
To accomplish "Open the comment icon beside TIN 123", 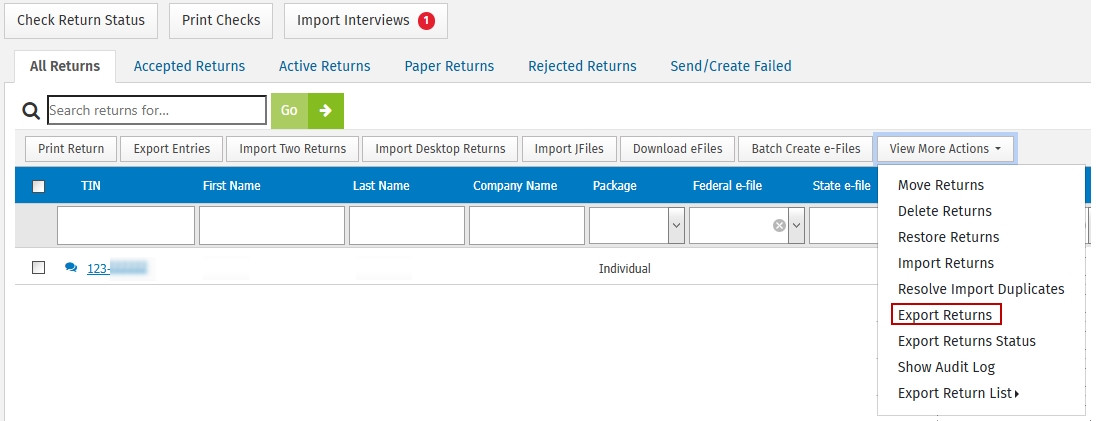I will click(70, 268).
